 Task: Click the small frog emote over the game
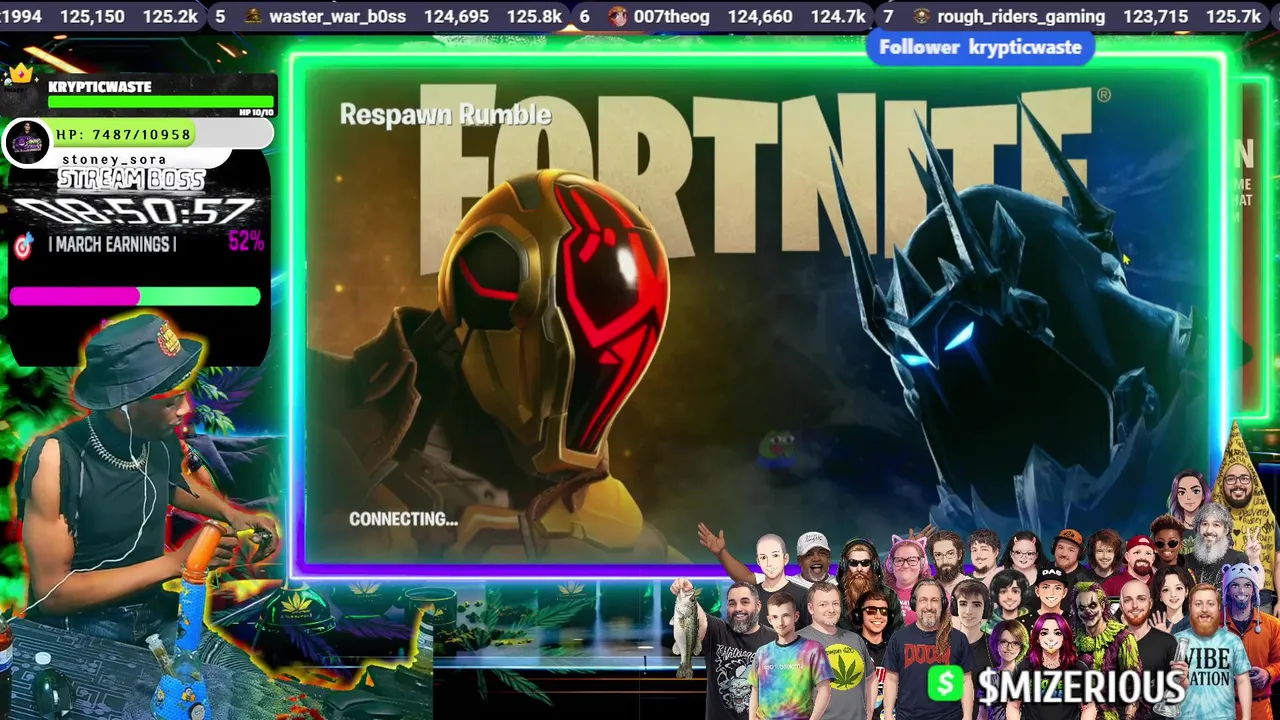(776, 448)
